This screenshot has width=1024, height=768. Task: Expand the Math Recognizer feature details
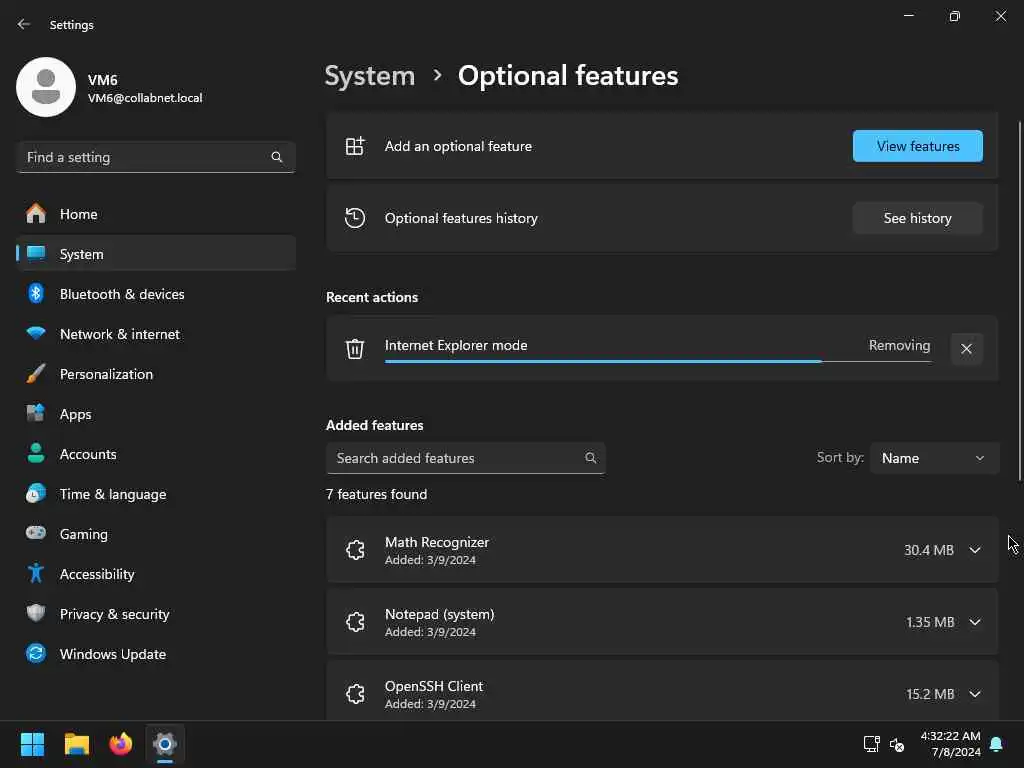coord(975,550)
